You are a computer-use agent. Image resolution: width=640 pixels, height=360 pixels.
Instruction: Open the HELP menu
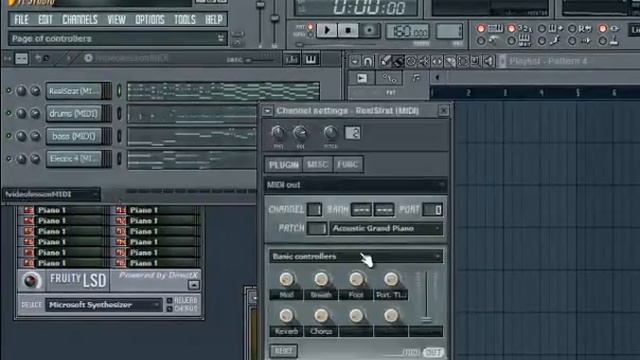click(x=213, y=19)
